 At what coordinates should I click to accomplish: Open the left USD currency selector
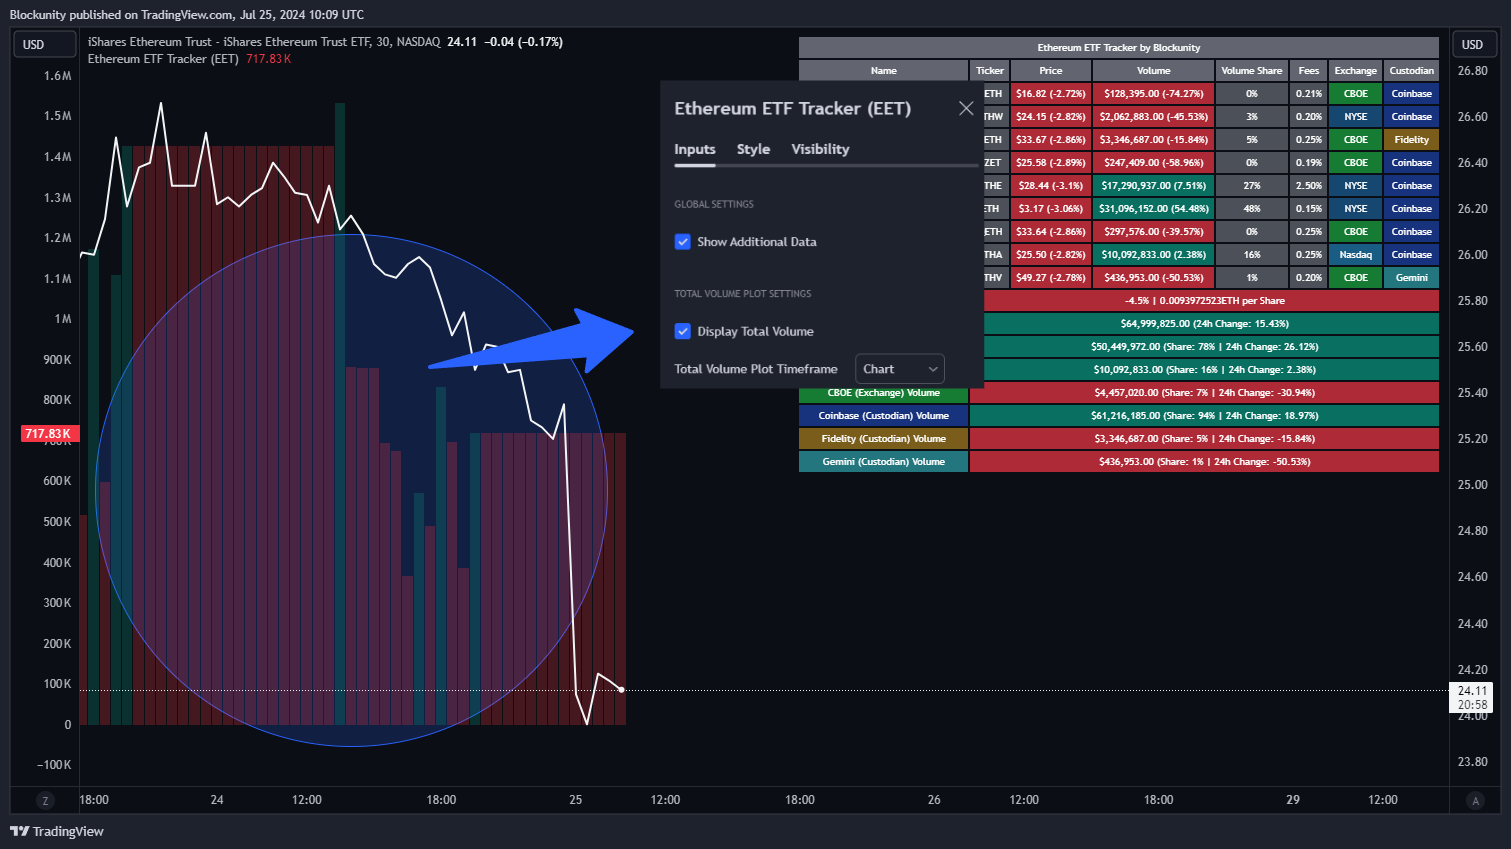point(43,44)
